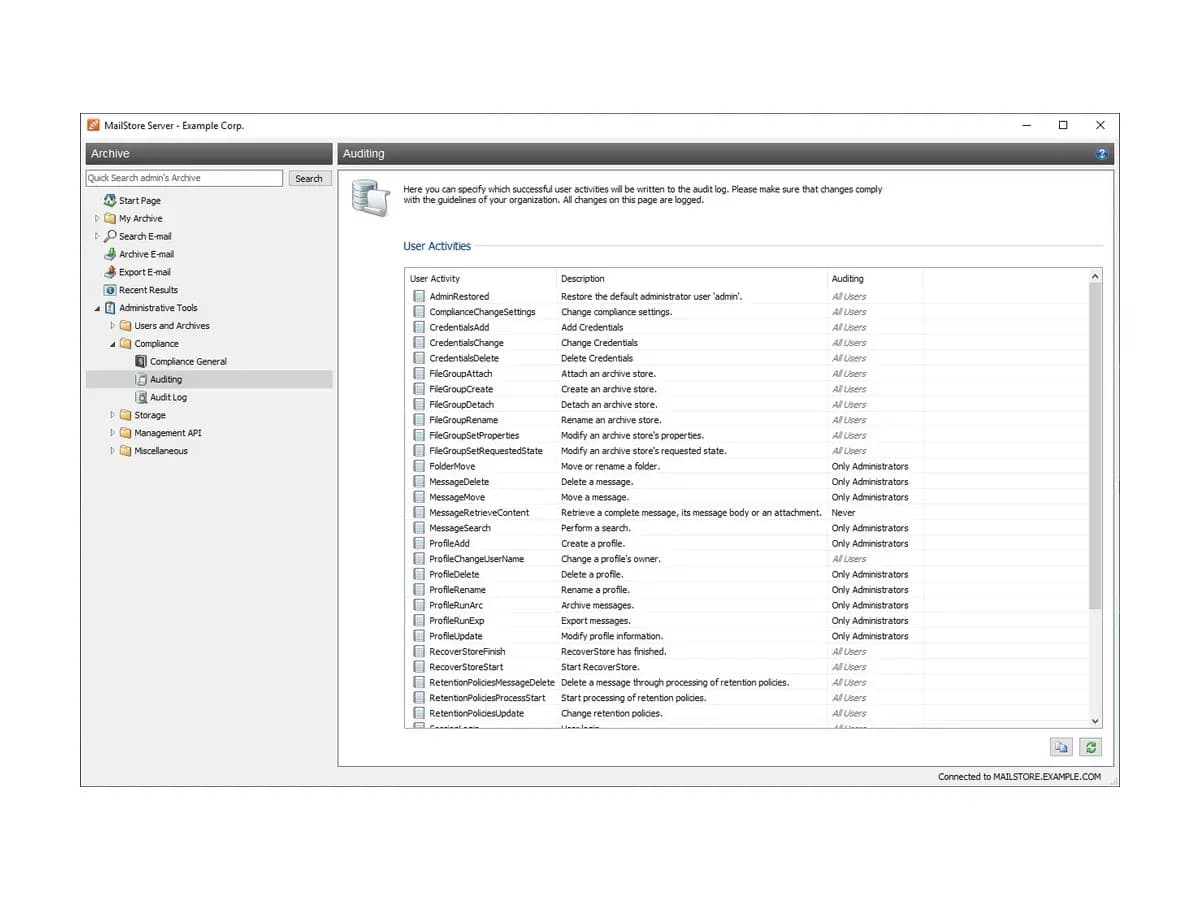Select the ProfileRunArc activity row
Image resolution: width=1200 pixels, height=900 pixels.
pyautogui.click(x=747, y=605)
